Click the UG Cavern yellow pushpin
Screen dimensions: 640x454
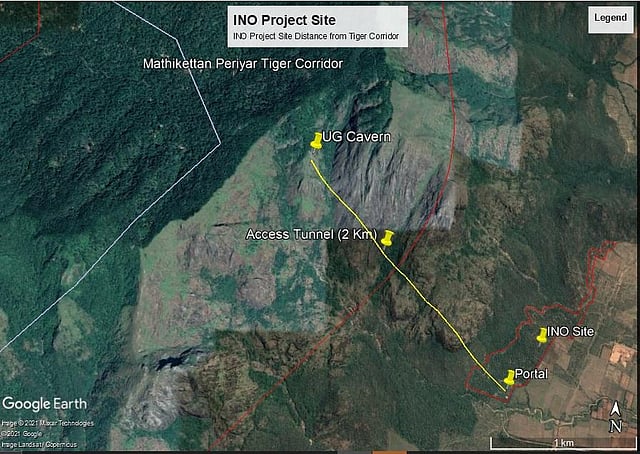[x=316, y=141]
